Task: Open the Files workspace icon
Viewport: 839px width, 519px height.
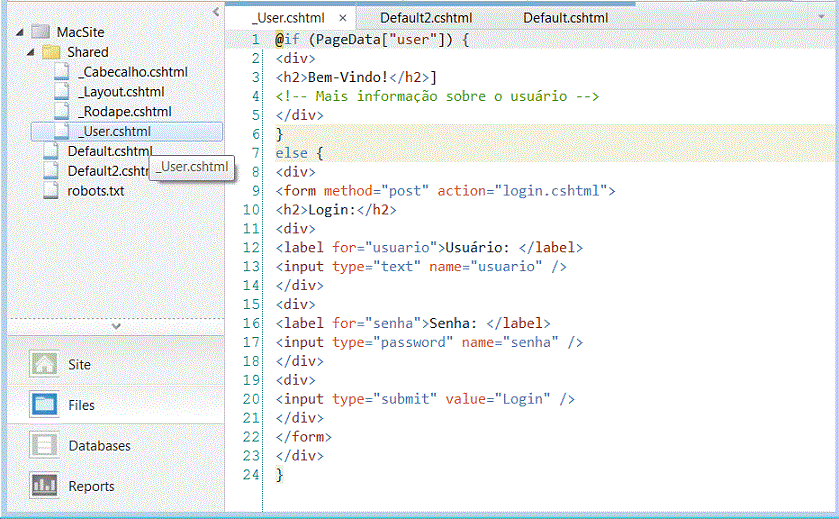Action: coord(44,405)
